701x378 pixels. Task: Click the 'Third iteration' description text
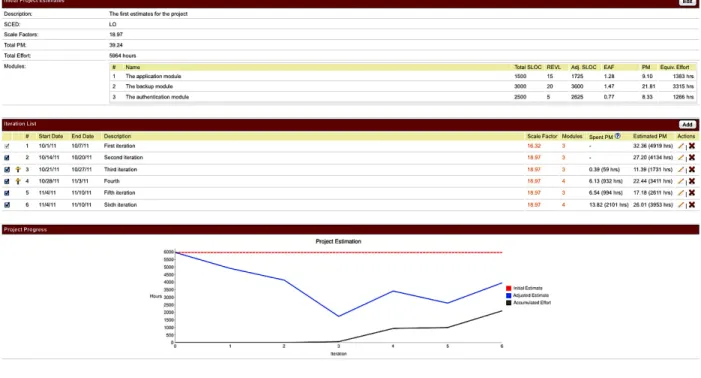pos(121,170)
